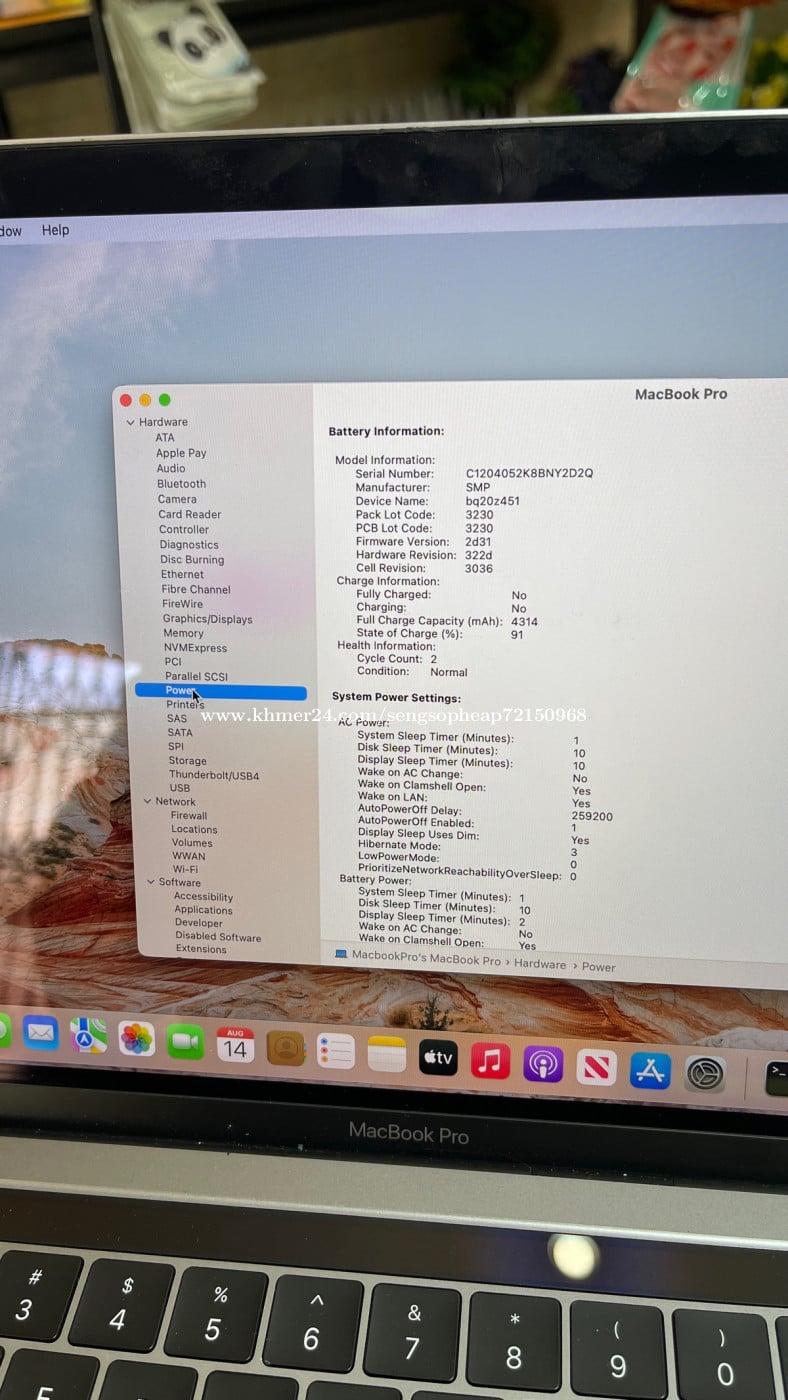788x1400 pixels.
Task: Open Applications under Software
Action: 203,910
